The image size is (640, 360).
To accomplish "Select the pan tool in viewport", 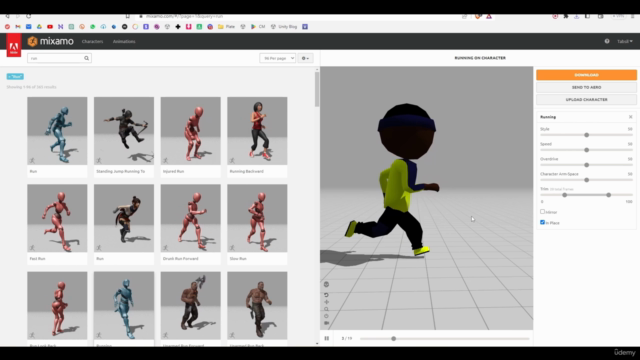I will pos(326,302).
